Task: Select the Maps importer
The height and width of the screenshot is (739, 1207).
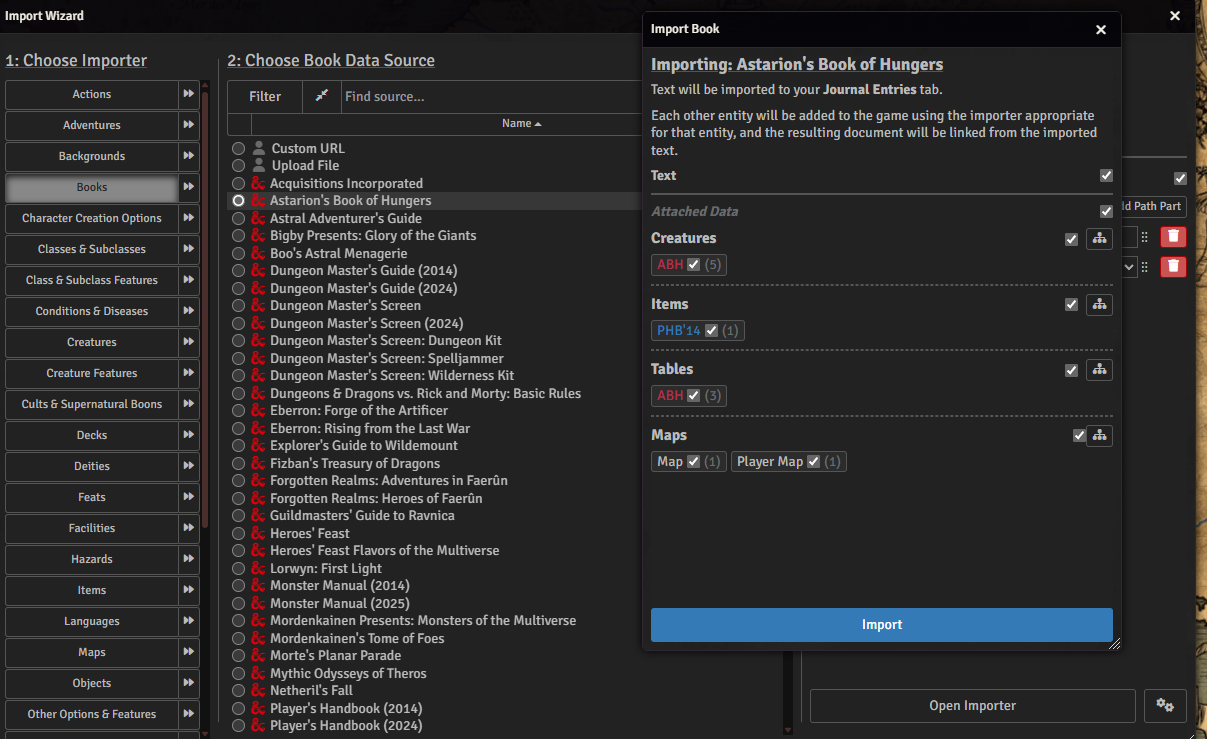Action: [x=92, y=652]
